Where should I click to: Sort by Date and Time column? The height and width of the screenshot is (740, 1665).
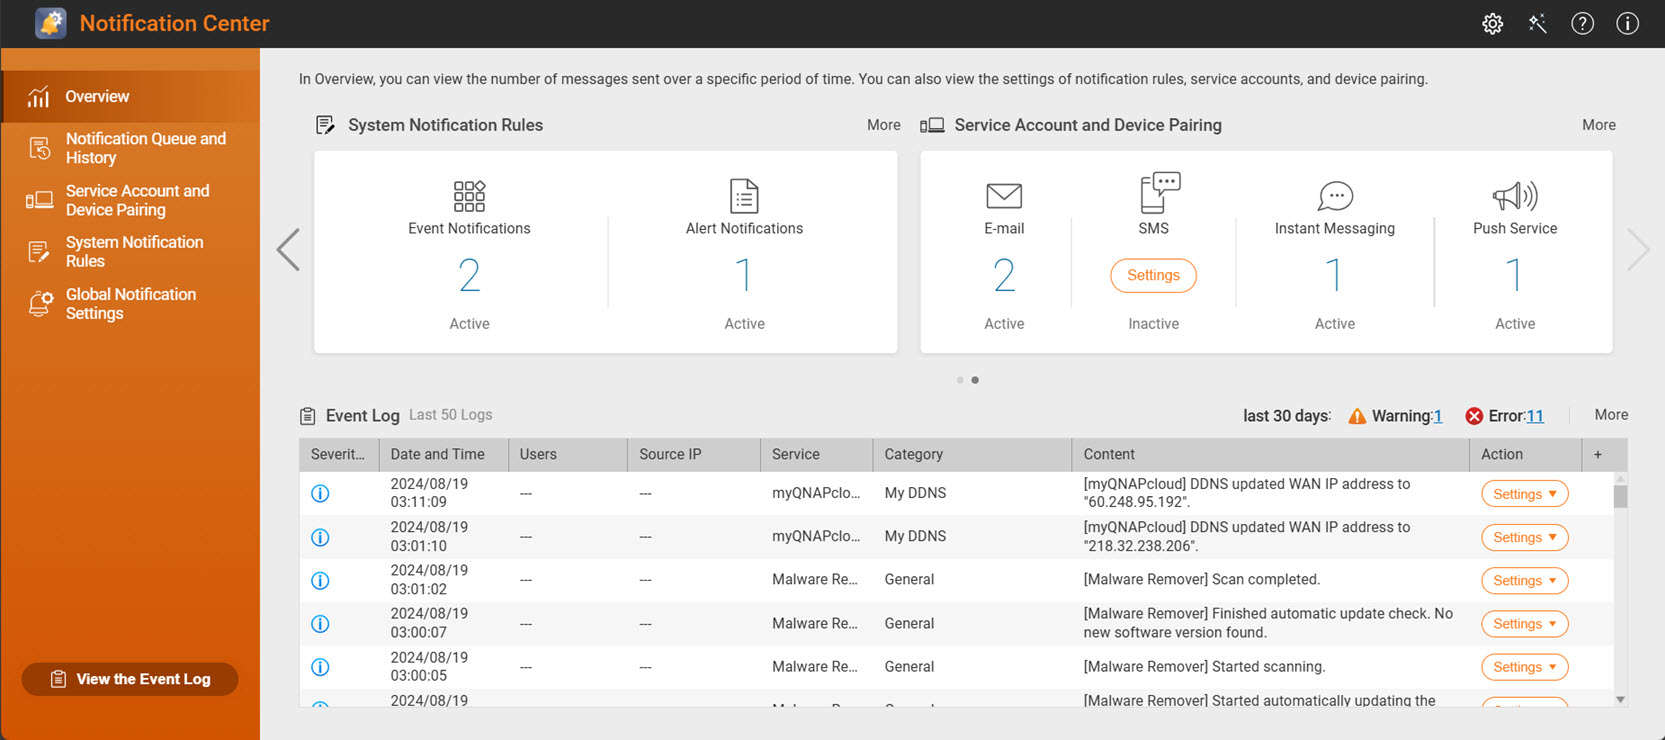[x=443, y=454]
